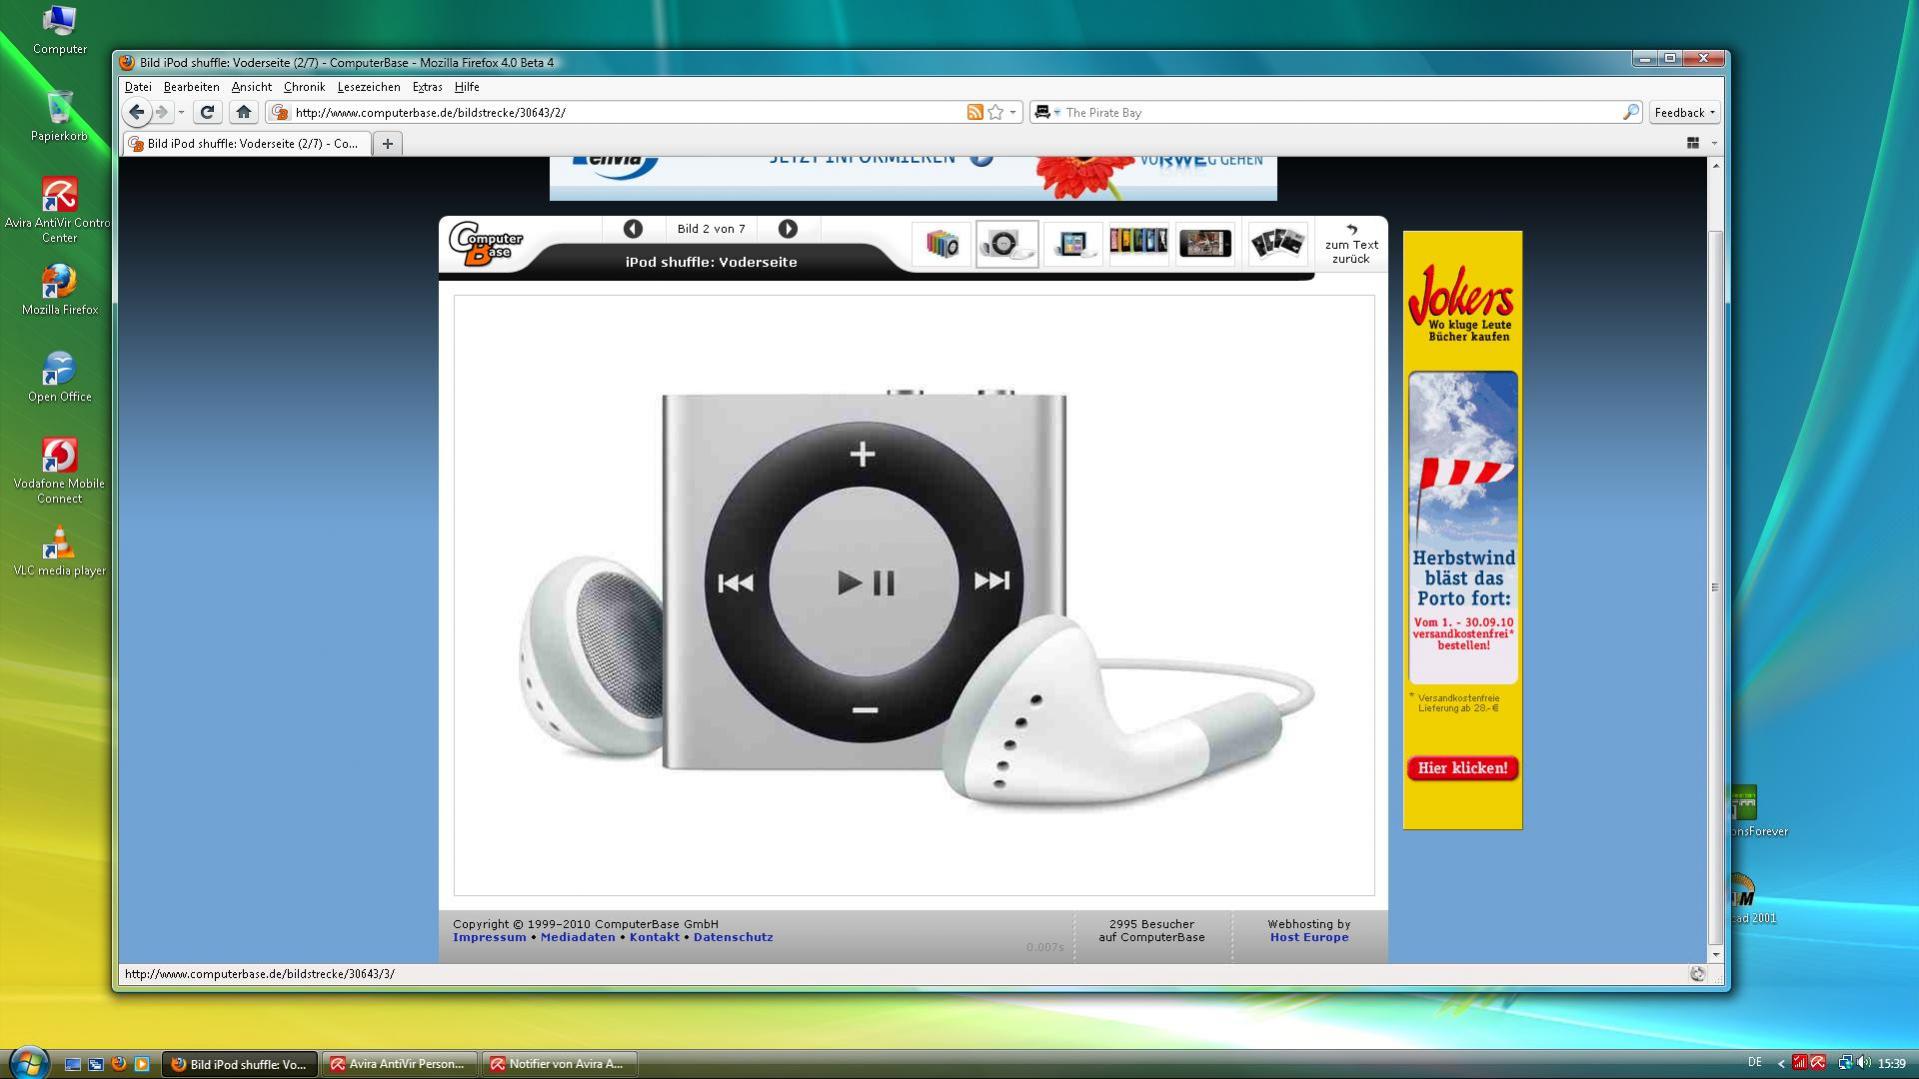This screenshot has width=1919, height=1079.
Task: Open the iPod touch landscape thumbnail
Action: (1205, 243)
